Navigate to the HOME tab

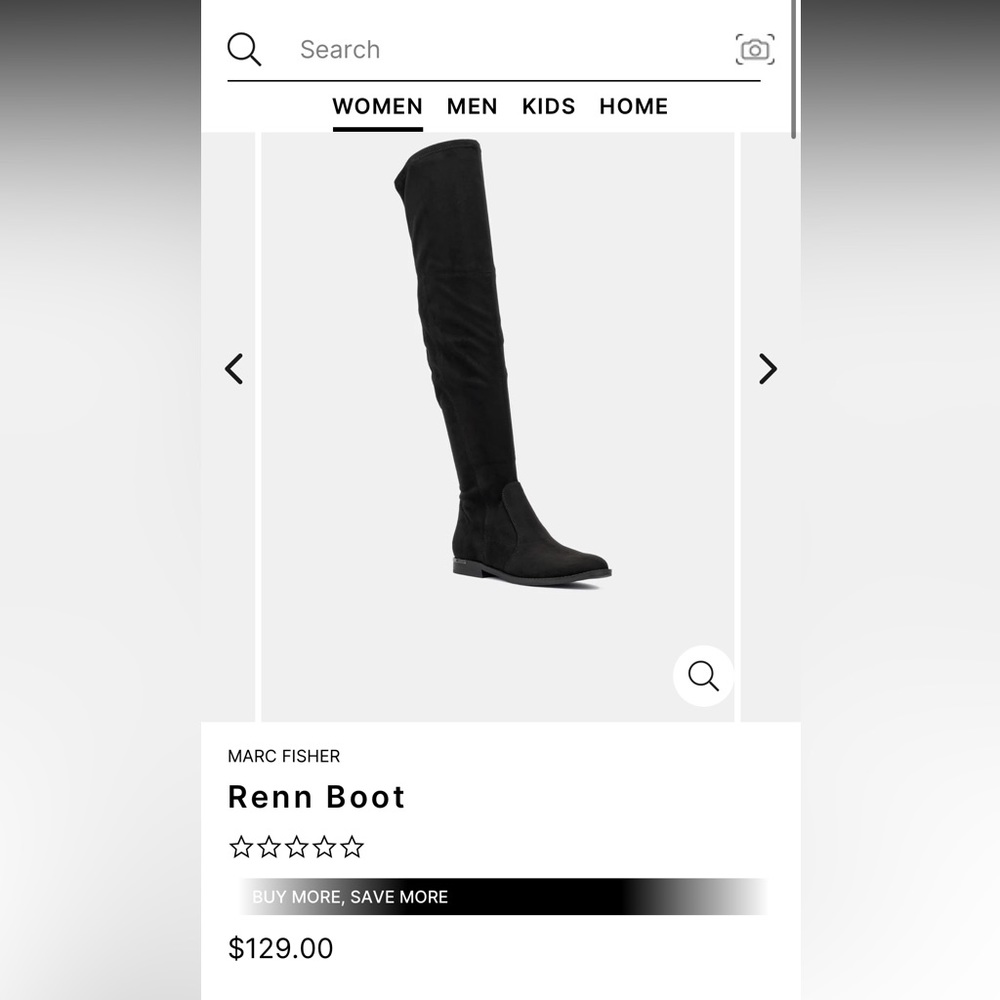pos(633,106)
